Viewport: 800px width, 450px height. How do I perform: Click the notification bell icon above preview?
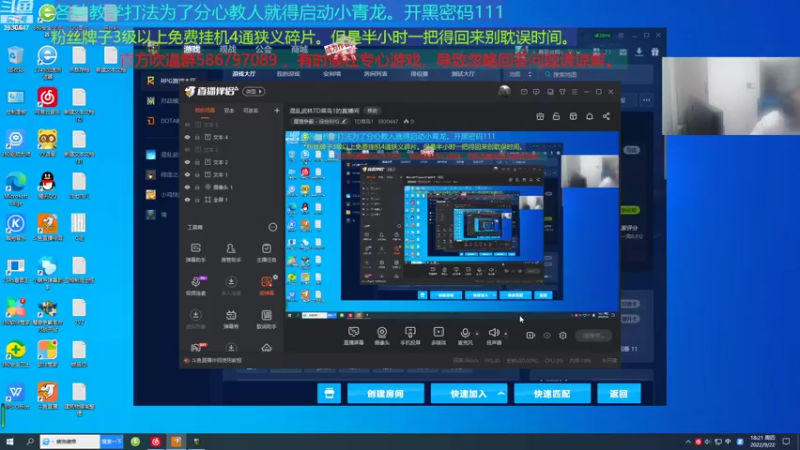(589, 116)
